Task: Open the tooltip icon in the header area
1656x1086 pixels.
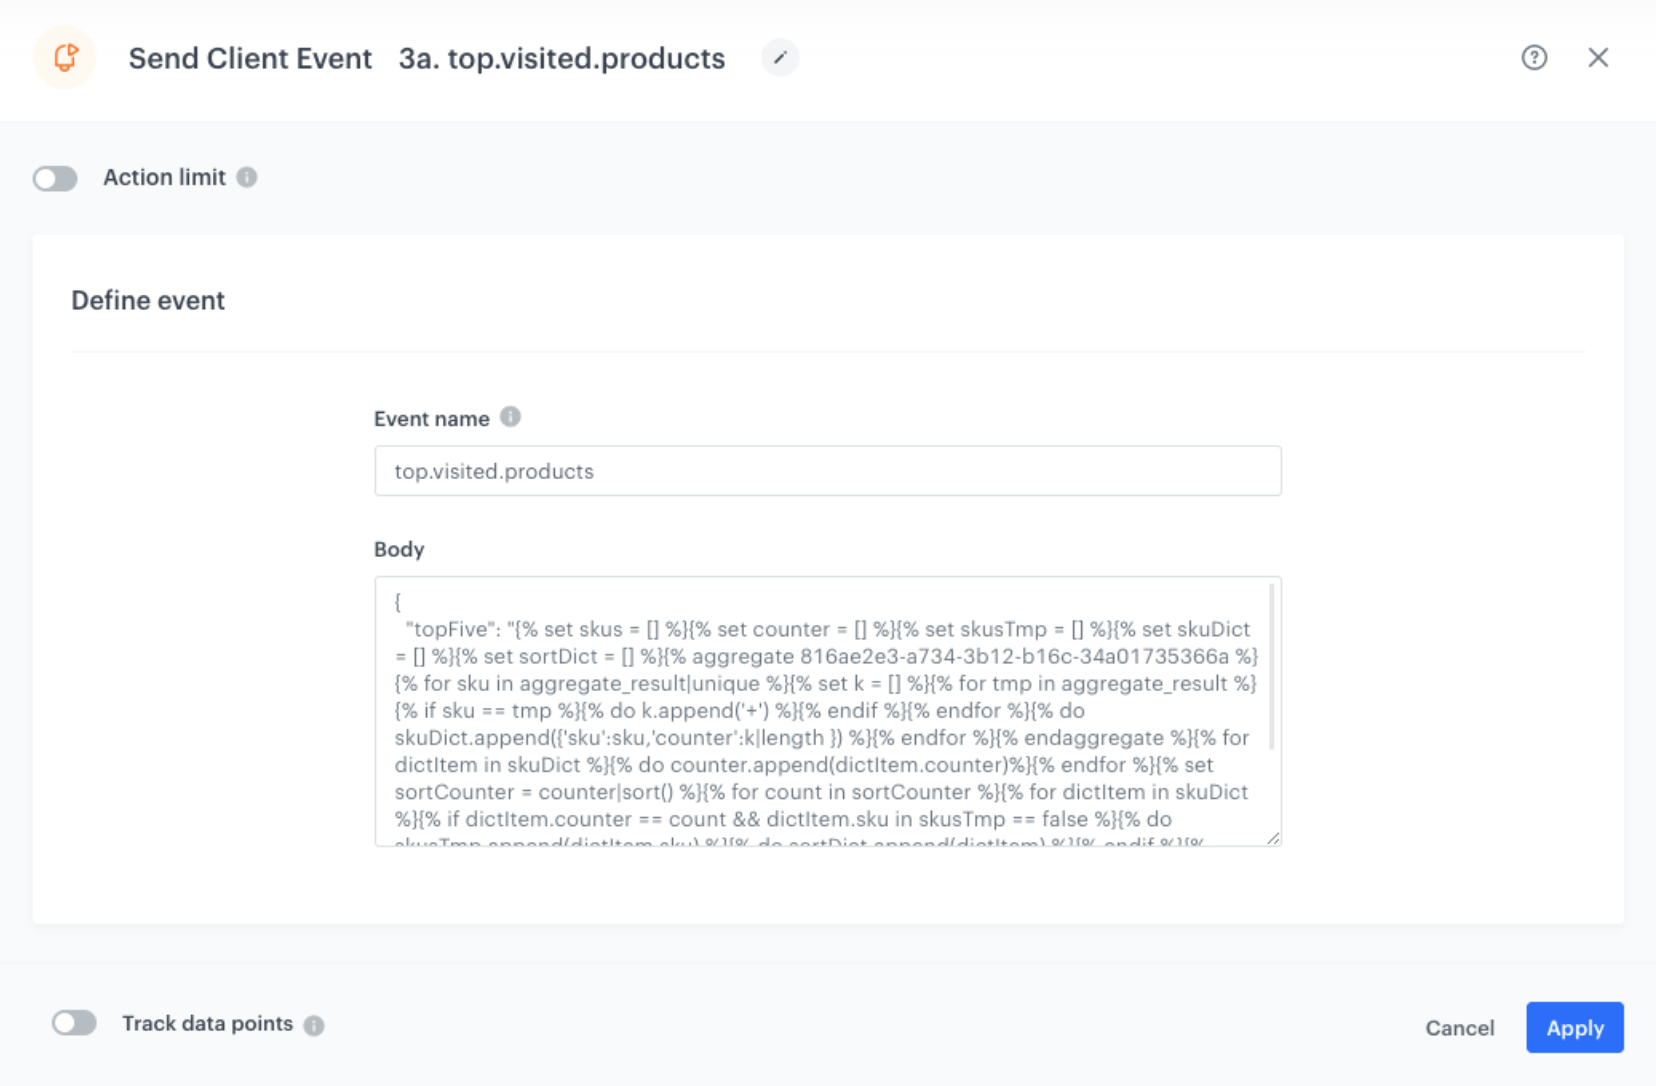Action: coord(1533,58)
